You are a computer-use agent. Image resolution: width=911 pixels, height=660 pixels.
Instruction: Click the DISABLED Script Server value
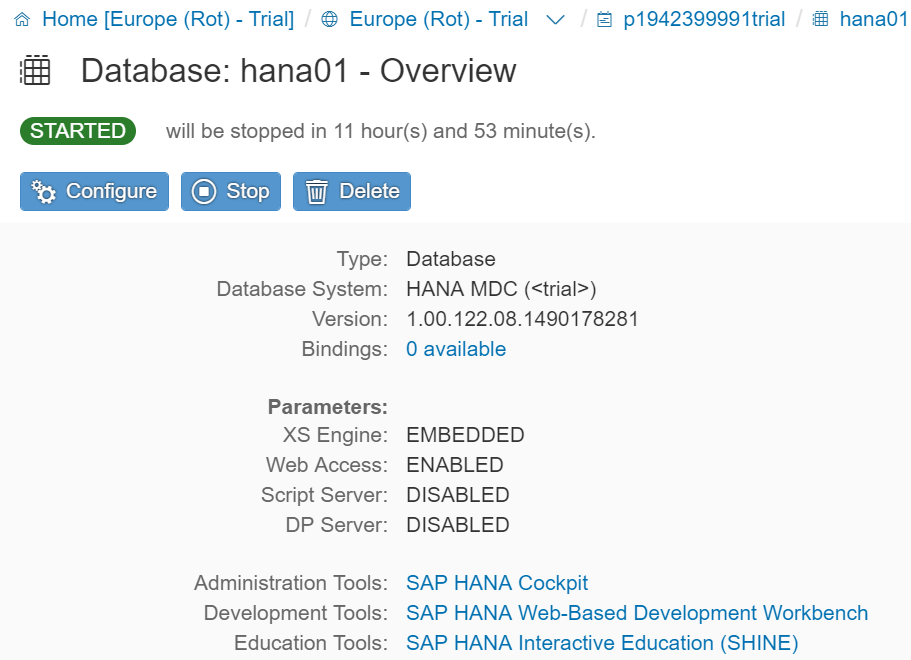(x=458, y=495)
